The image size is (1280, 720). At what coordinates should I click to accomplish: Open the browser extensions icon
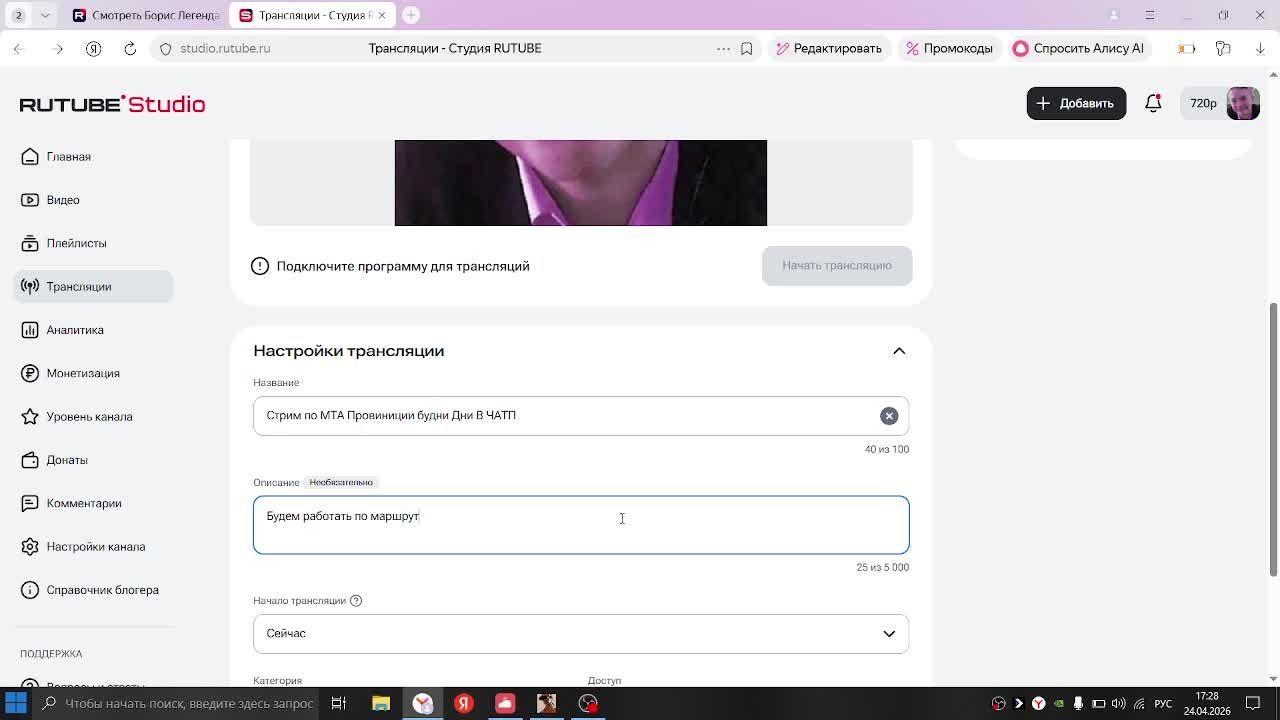pyautogui.click(x=1223, y=48)
